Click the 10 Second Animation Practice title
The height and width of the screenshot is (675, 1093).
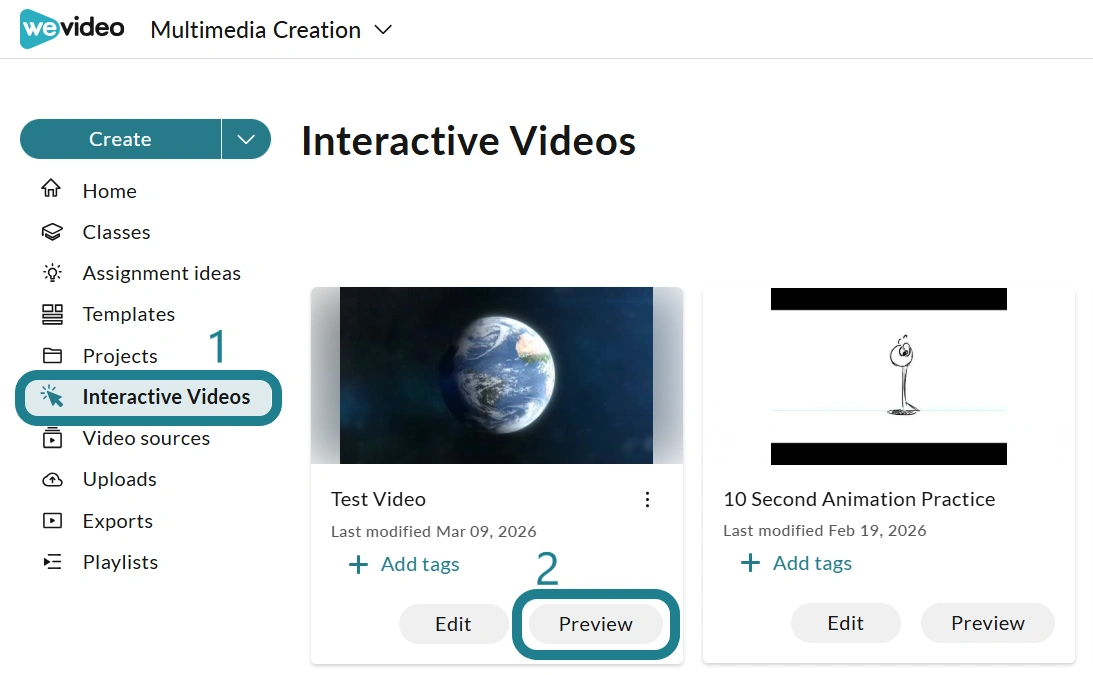(x=859, y=499)
